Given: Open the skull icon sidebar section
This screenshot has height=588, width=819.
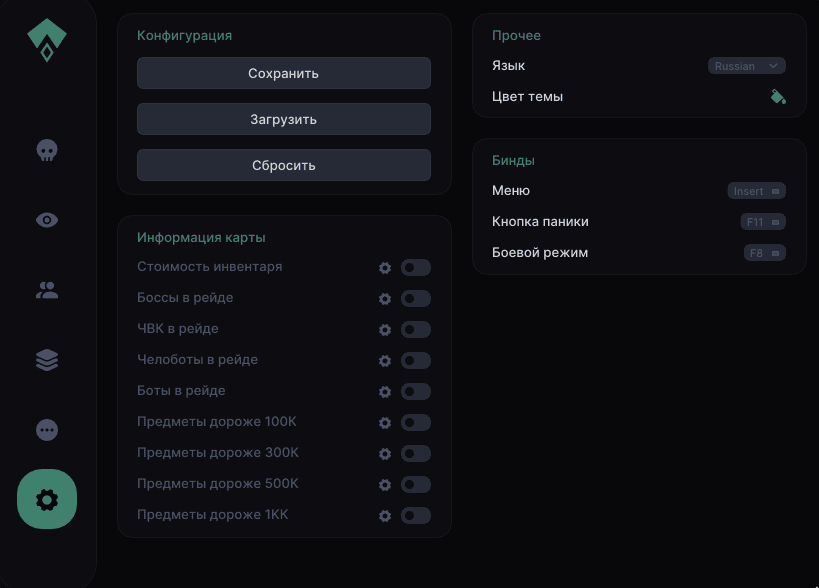Looking at the screenshot, I should tap(47, 150).
